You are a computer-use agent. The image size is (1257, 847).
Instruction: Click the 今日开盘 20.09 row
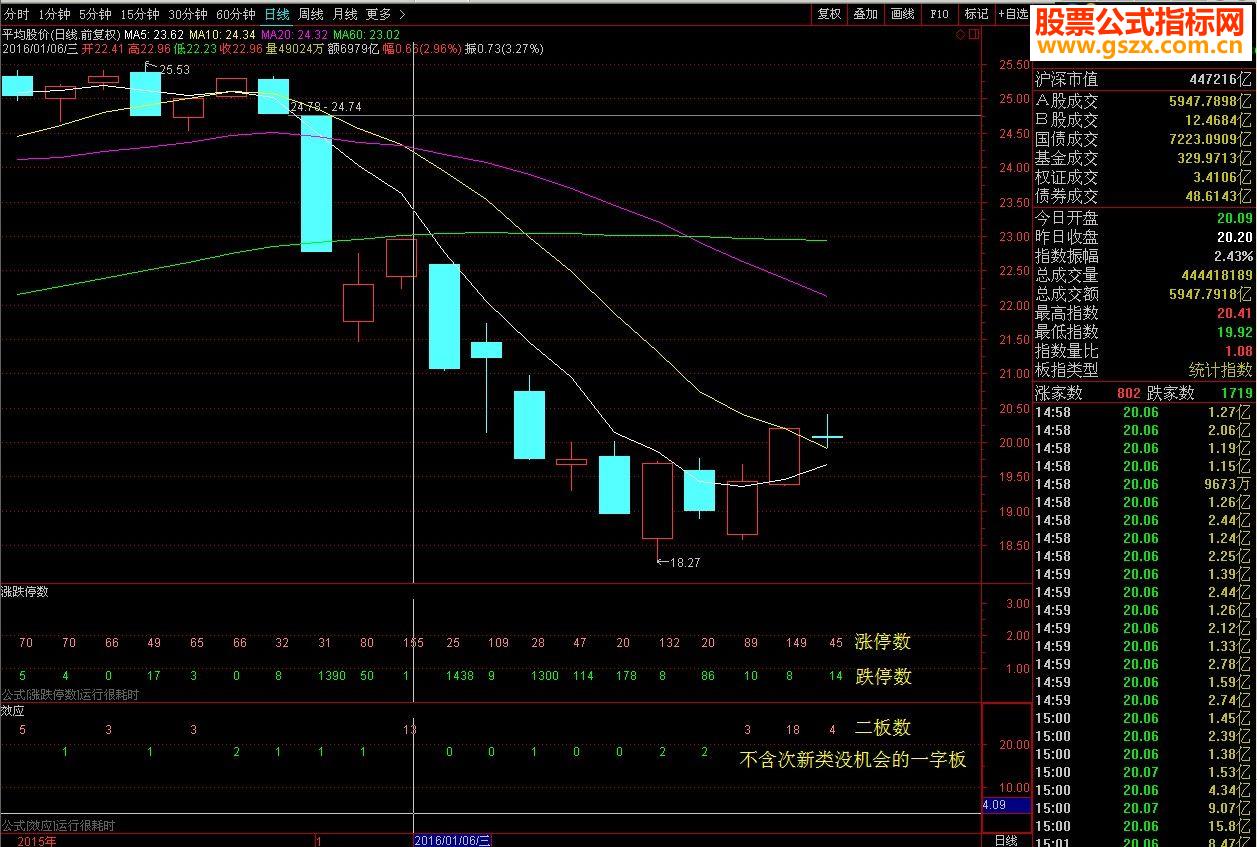(1144, 218)
